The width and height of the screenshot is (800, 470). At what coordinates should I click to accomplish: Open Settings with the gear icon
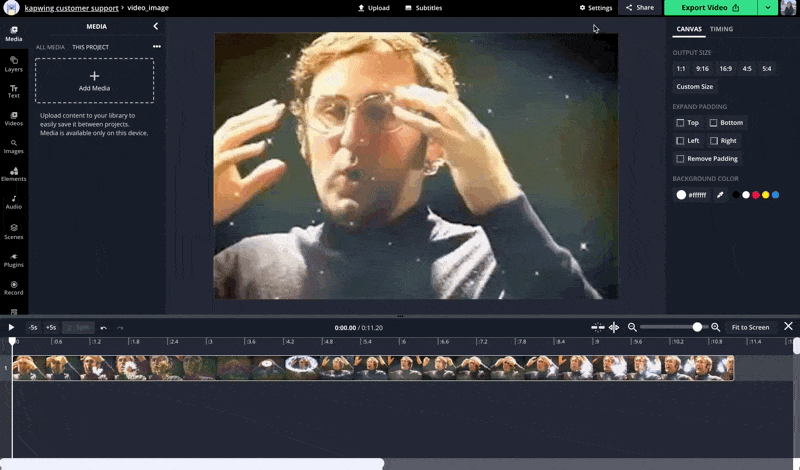point(595,8)
